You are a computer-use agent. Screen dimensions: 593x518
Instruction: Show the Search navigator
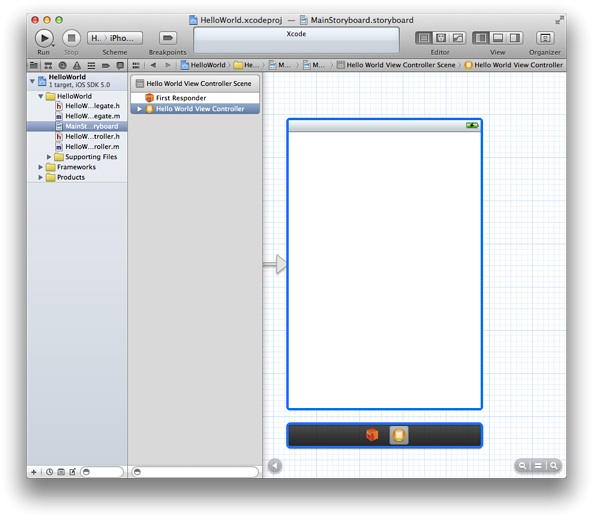62,65
